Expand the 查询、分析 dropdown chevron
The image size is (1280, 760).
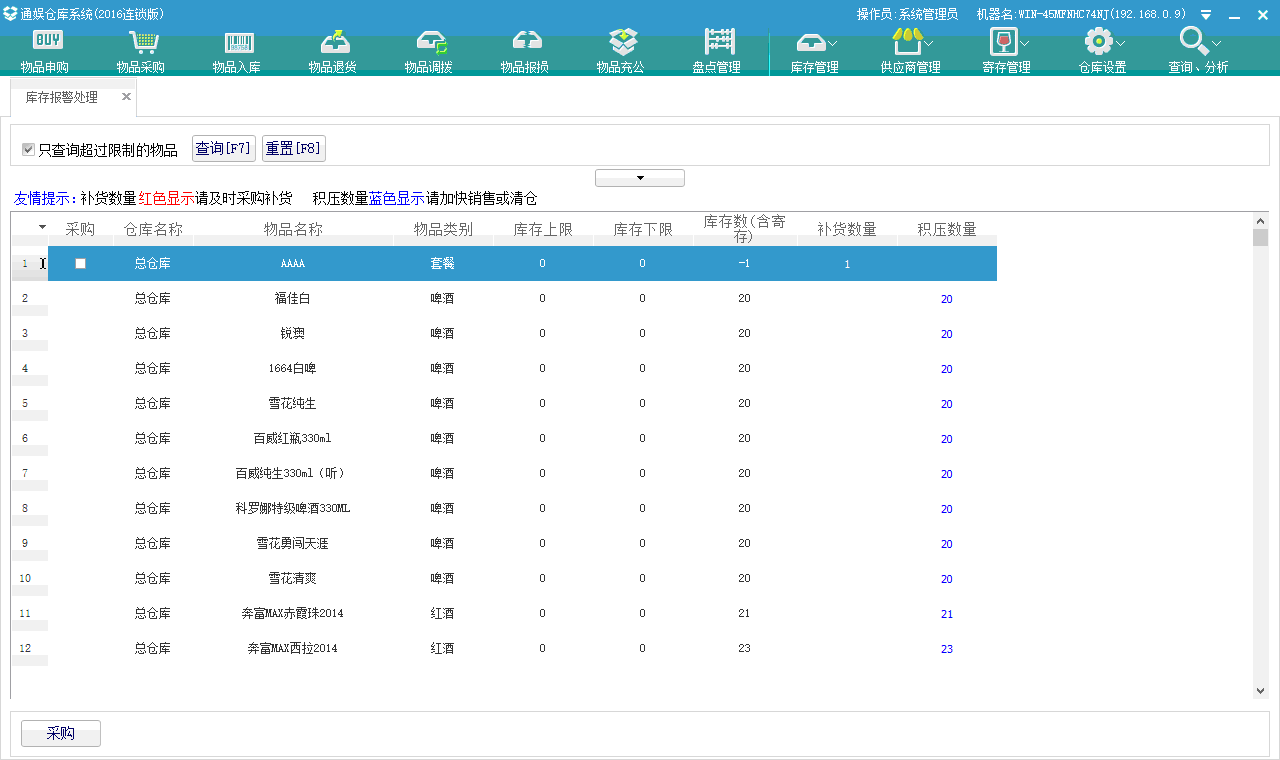(1216, 44)
